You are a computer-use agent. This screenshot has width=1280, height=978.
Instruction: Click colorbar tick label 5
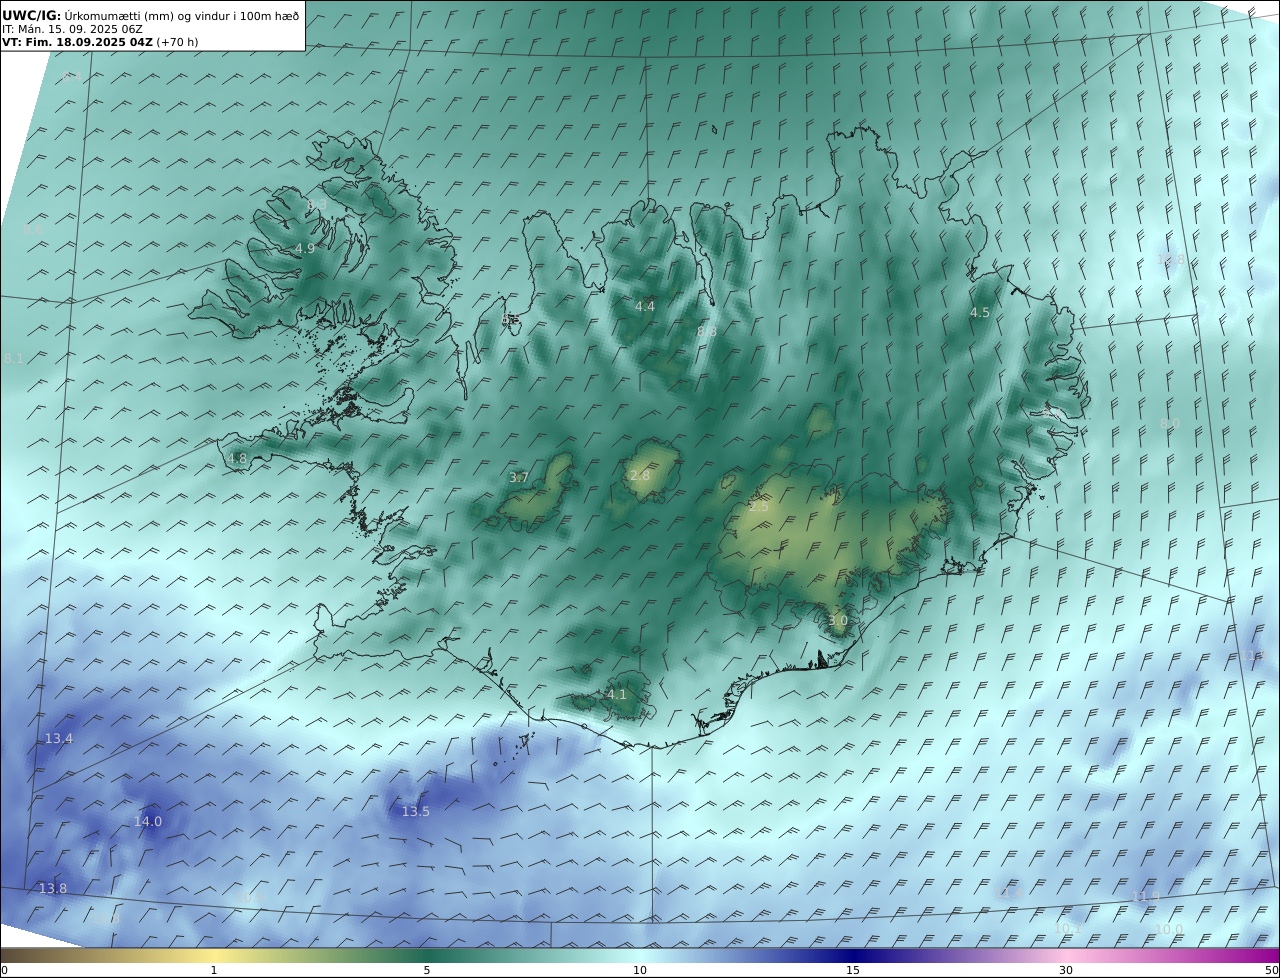pos(427,970)
